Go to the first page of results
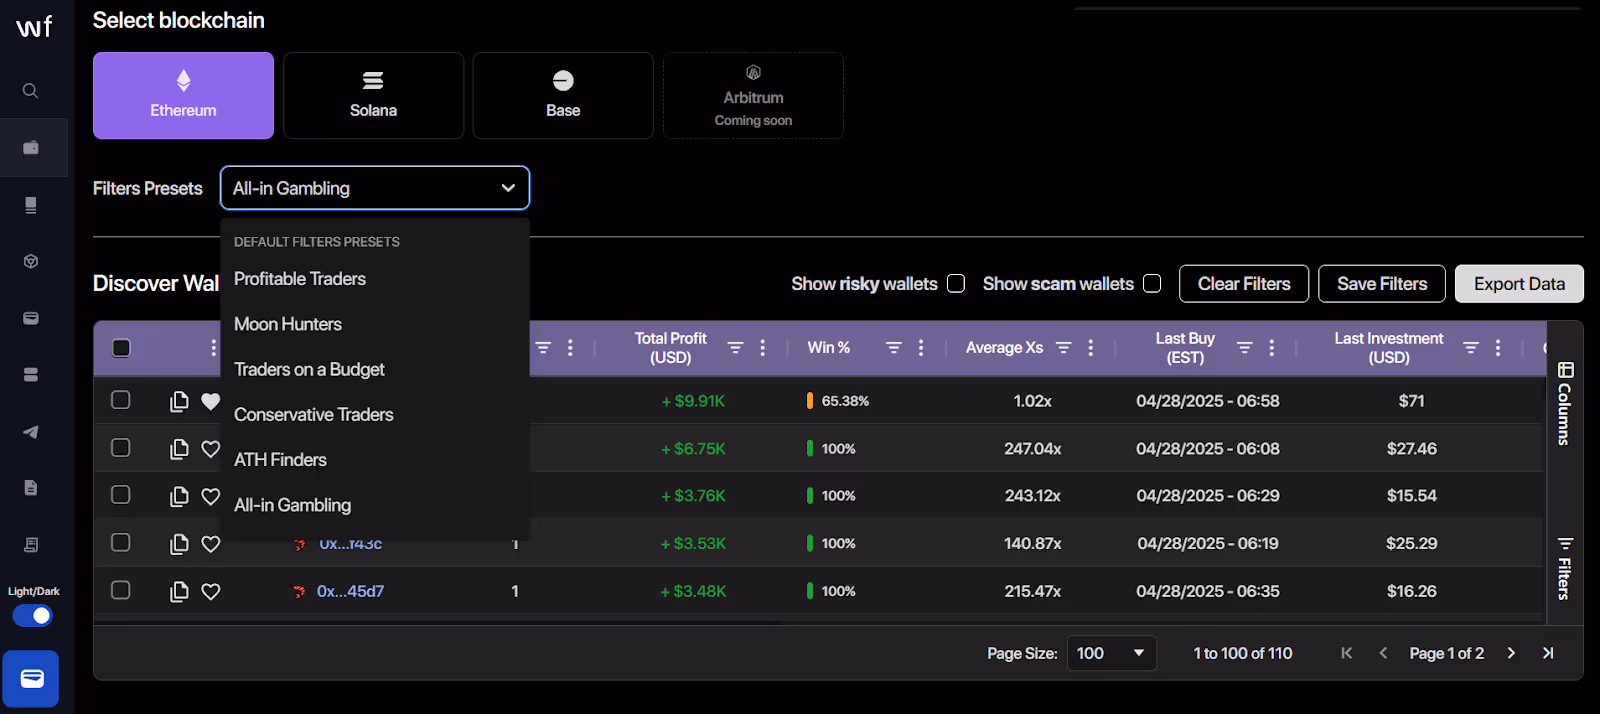Image resolution: width=1600 pixels, height=714 pixels. pyautogui.click(x=1346, y=653)
